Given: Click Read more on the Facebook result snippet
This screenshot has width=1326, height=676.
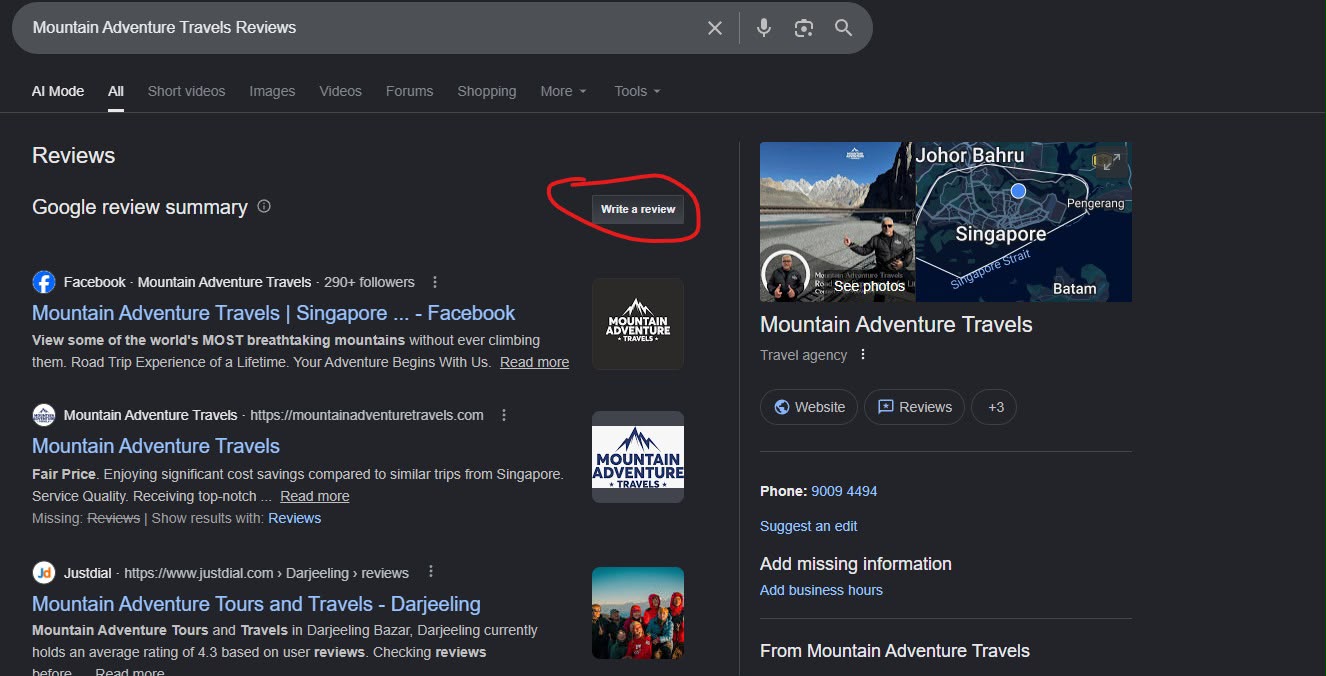Looking at the screenshot, I should 535,362.
